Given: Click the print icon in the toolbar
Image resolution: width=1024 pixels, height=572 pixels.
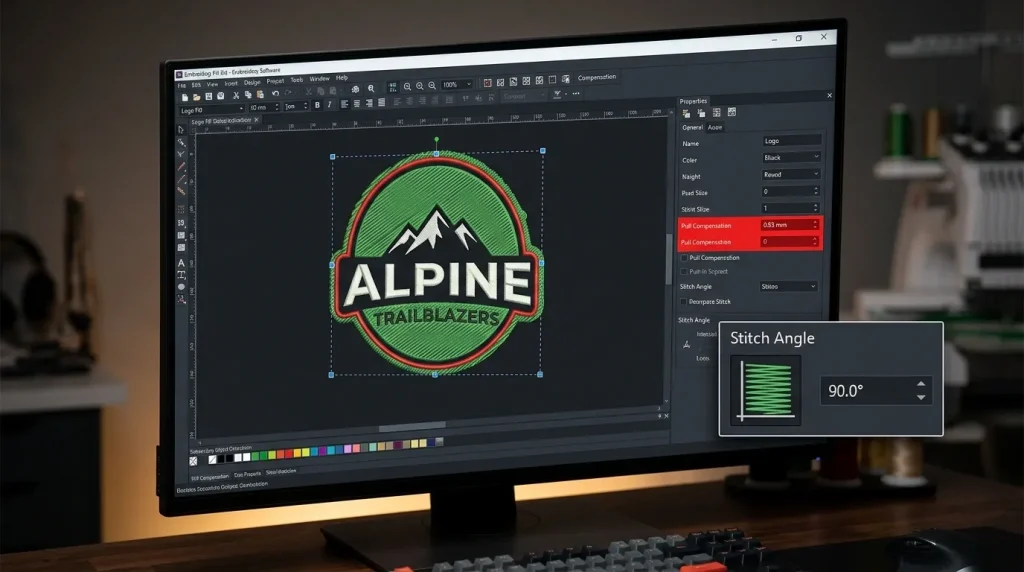Looking at the screenshot, I should 220,96.
